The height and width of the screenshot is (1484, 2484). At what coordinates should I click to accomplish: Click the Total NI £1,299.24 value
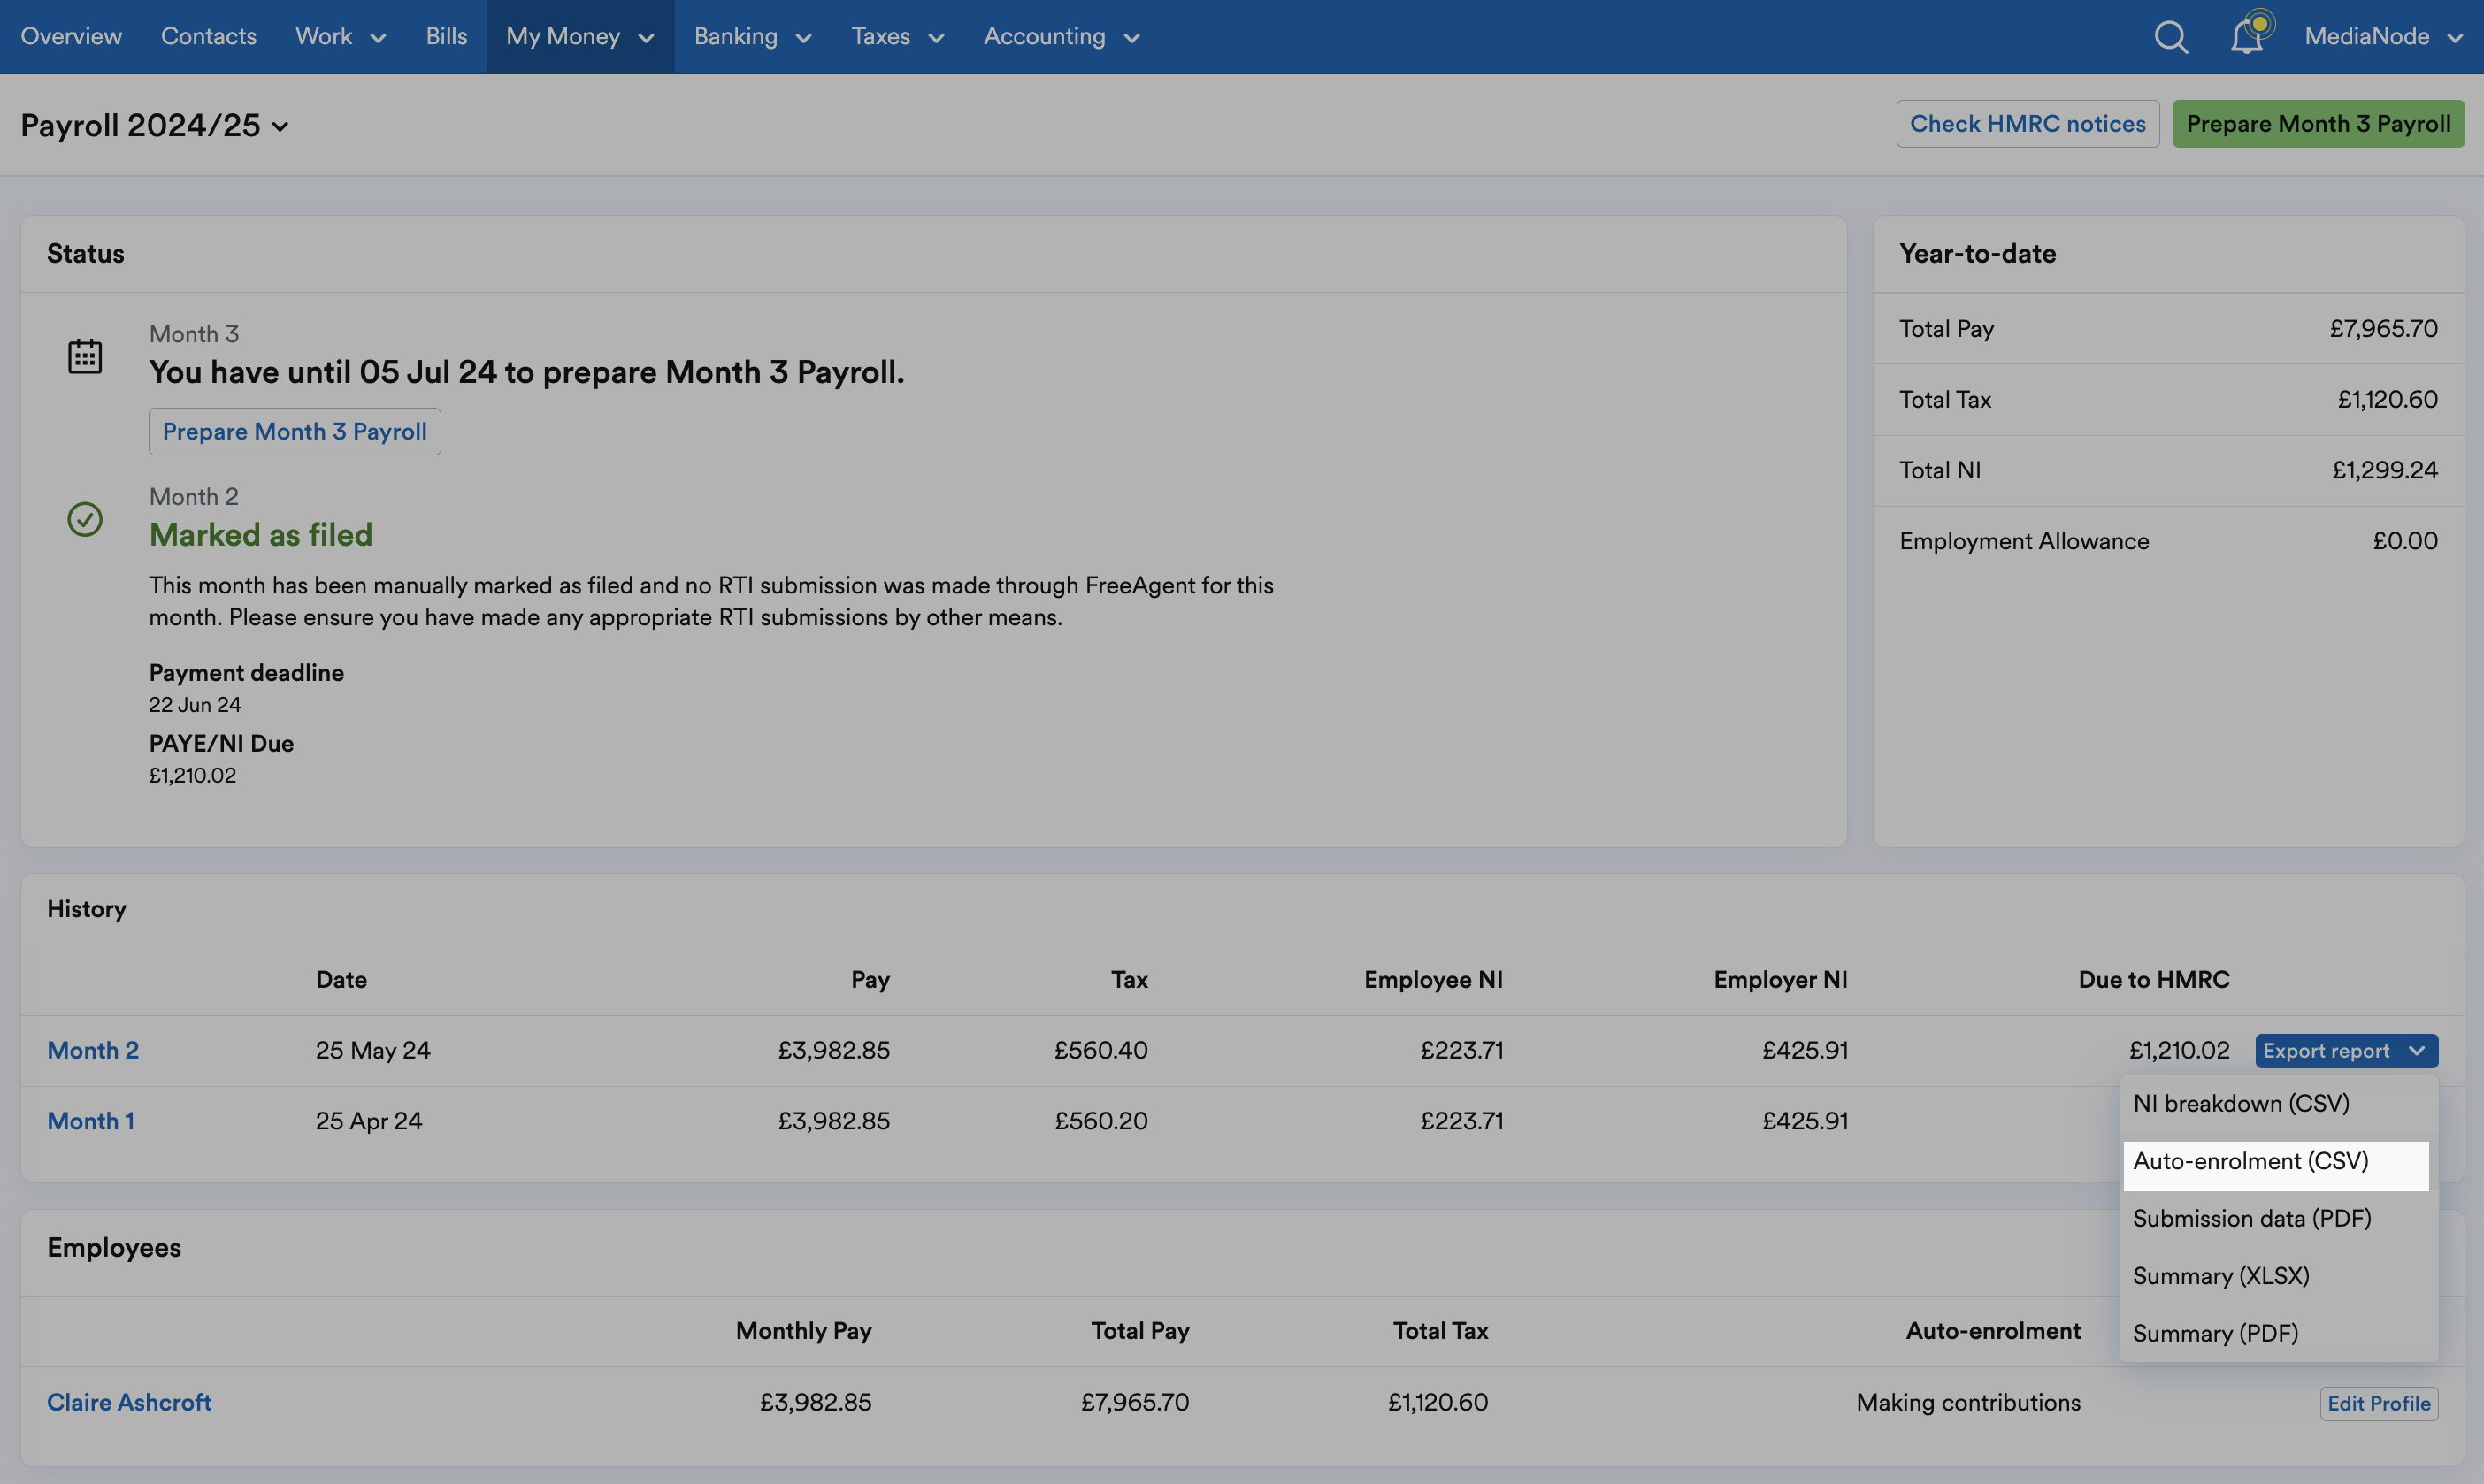[2384, 470]
